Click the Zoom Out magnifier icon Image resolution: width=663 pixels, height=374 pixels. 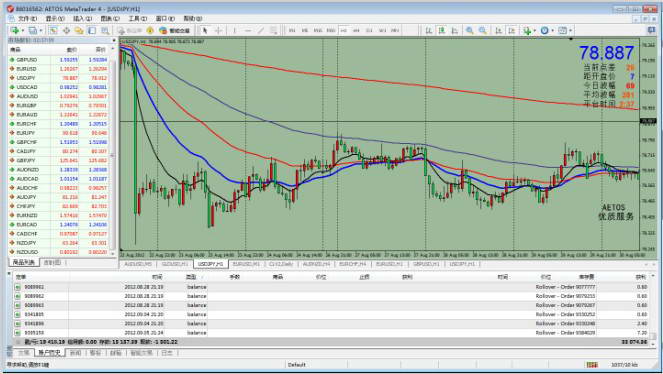pos(482,30)
